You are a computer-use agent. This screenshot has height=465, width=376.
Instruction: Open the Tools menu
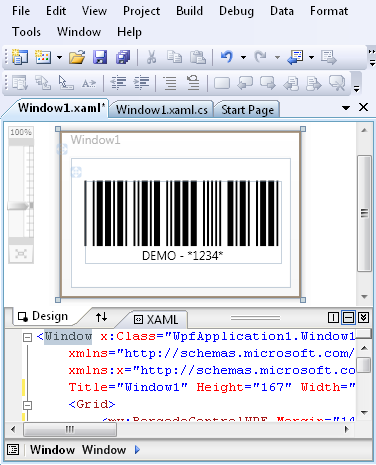pos(26,32)
